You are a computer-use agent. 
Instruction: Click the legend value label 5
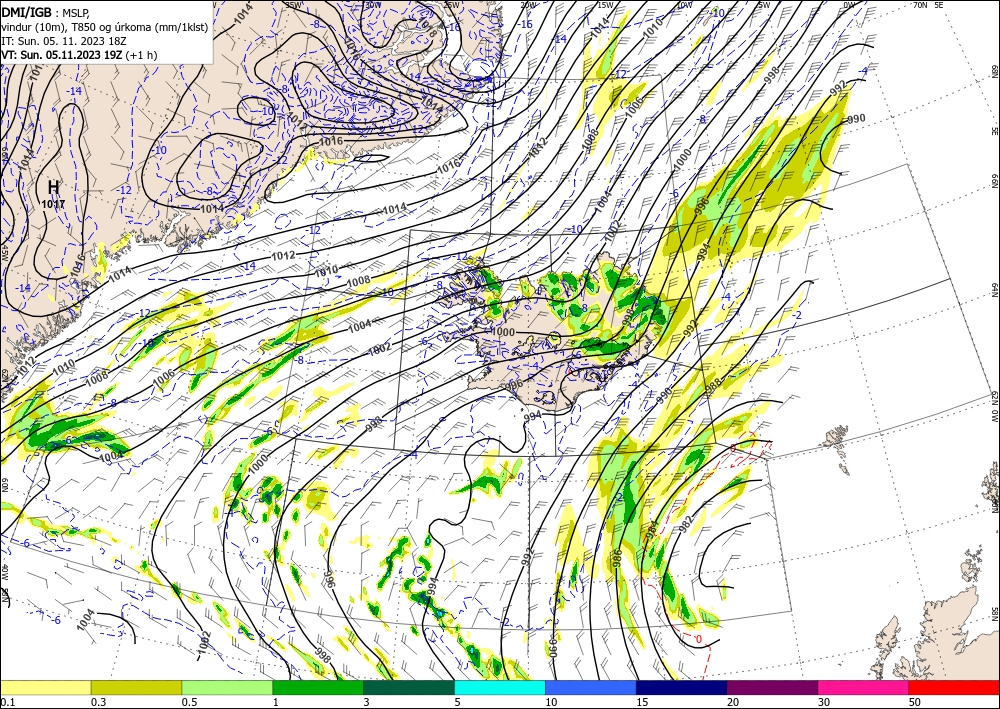457,702
